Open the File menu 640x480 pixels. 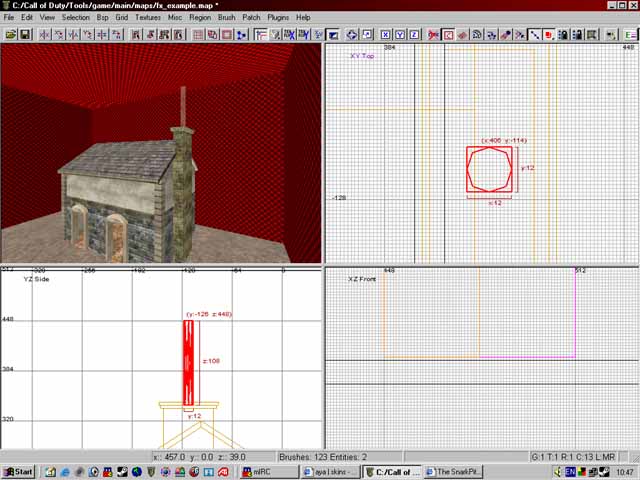pyautogui.click(x=9, y=17)
